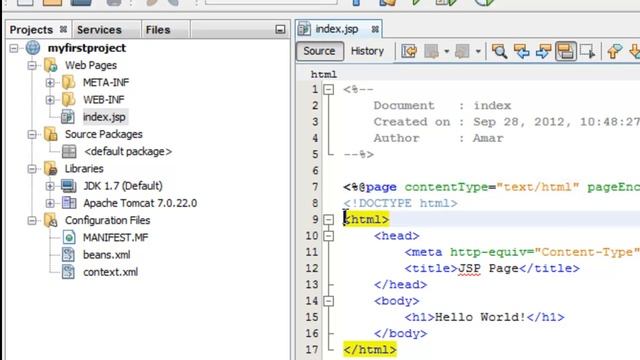640x360 pixels.
Task: Expand the META-INF folder node
Action: (50, 82)
